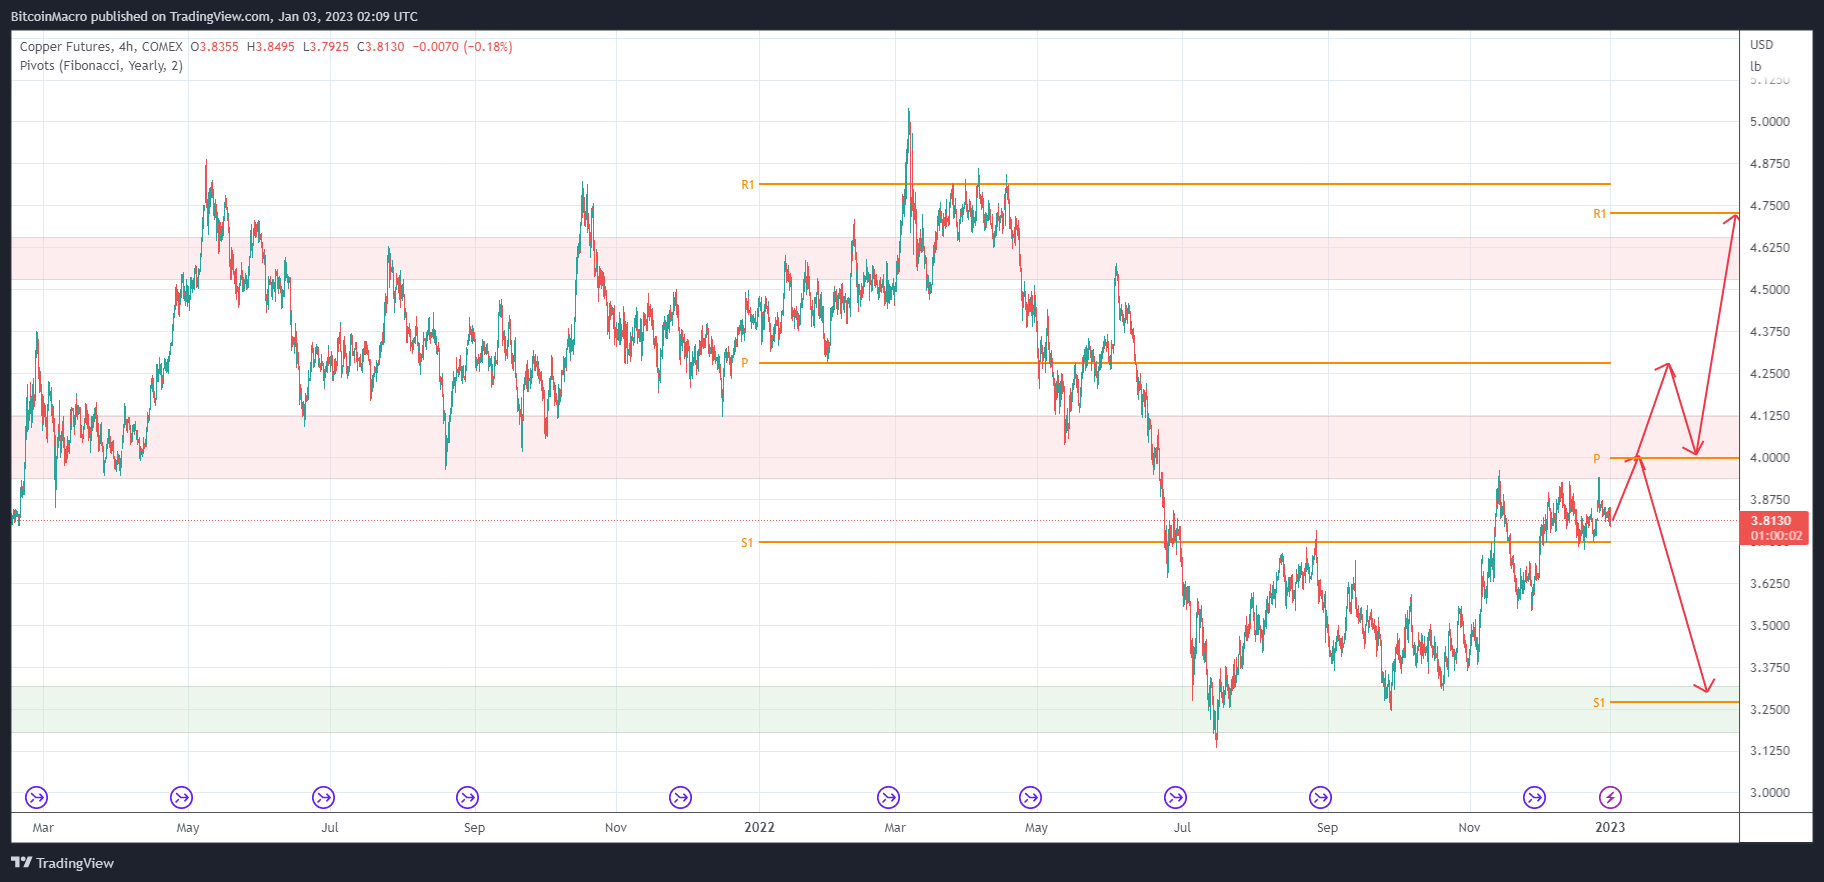Image resolution: width=1824 pixels, height=882 pixels.
Task: Click the high value H3.8495
Action: (271, 47)
